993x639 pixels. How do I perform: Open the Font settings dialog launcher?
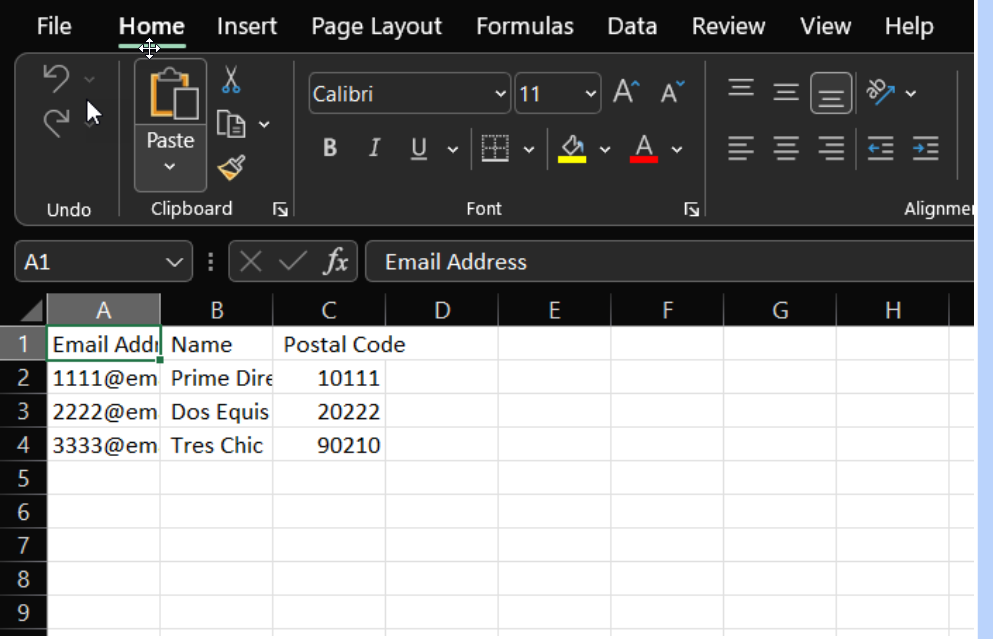click(x=691, y=209)
